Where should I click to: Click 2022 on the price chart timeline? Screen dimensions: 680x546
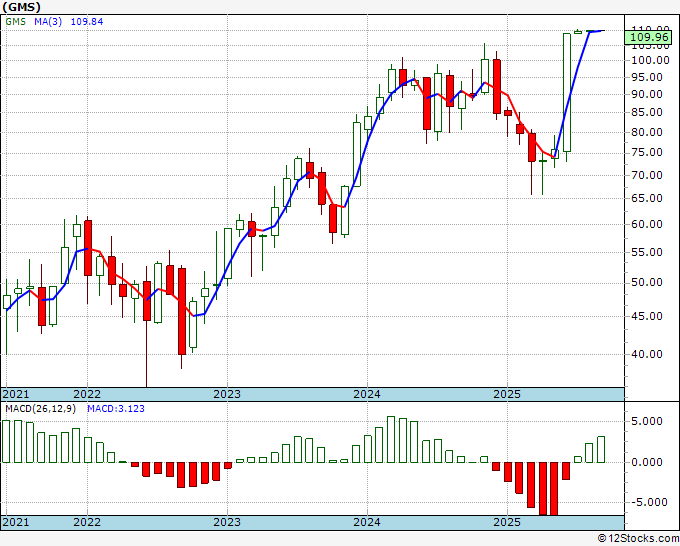pos(87,394)
